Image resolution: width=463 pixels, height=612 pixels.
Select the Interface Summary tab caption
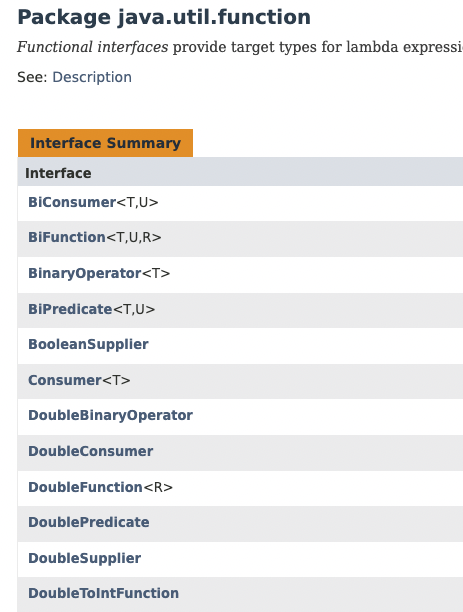(105, 143)
